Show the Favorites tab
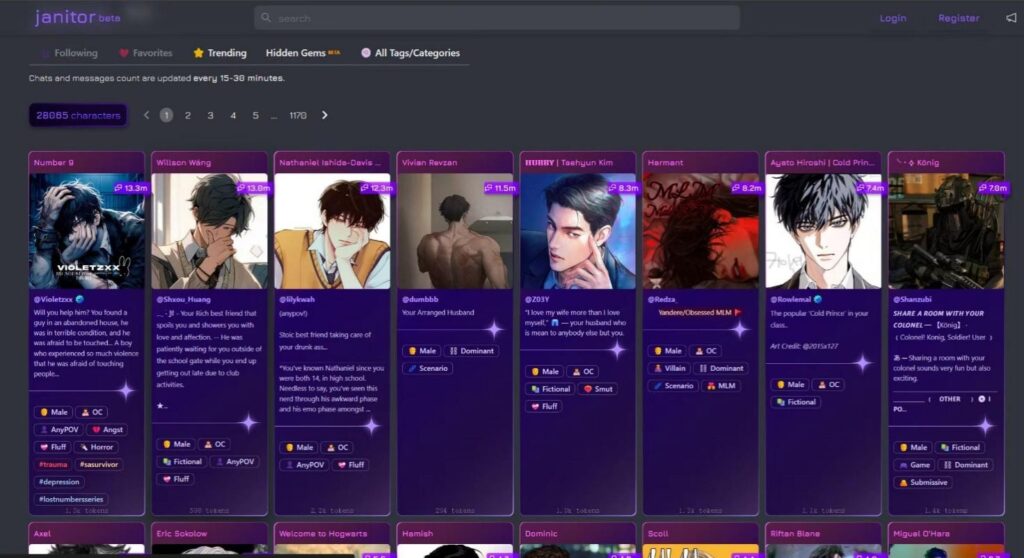 click(x=145, y=53)
